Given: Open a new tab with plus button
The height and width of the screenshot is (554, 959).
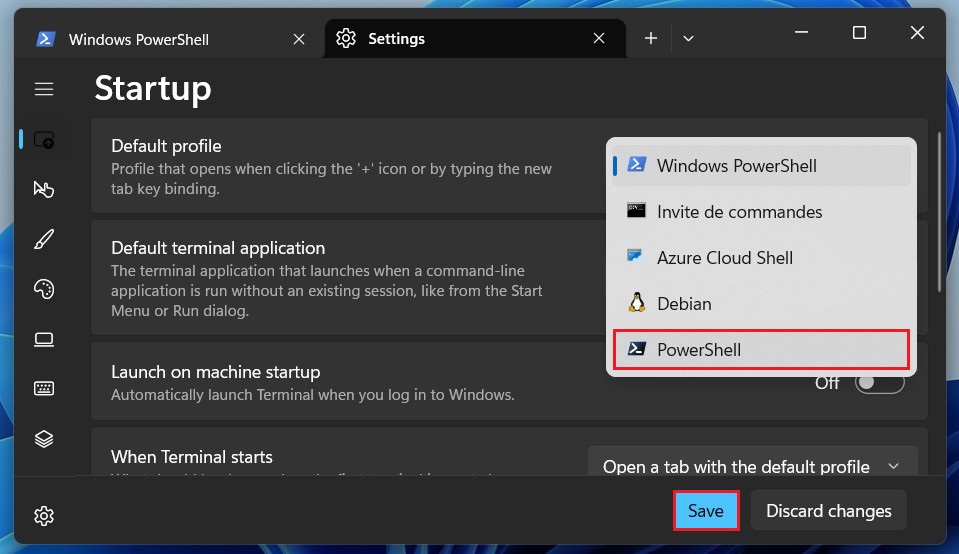Looking at the screenshot, I should (x=651, y=39).
